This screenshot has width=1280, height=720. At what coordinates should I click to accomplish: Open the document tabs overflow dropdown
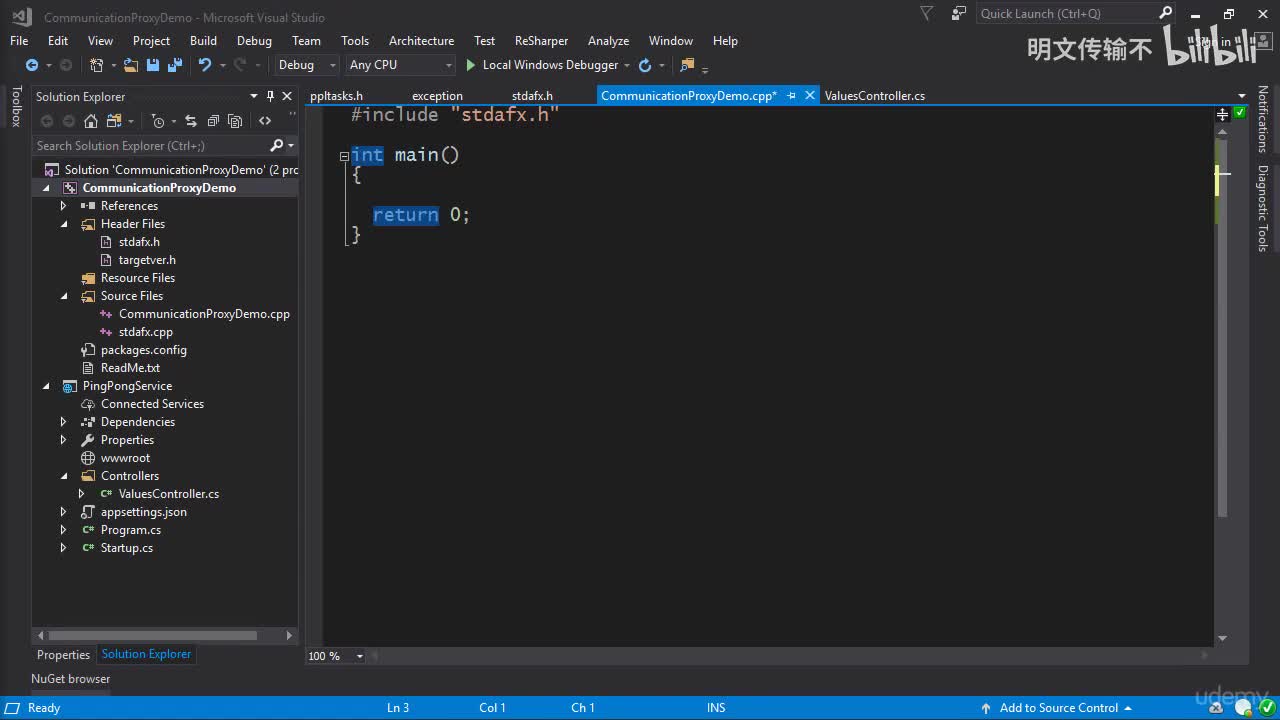[1242, 96]
